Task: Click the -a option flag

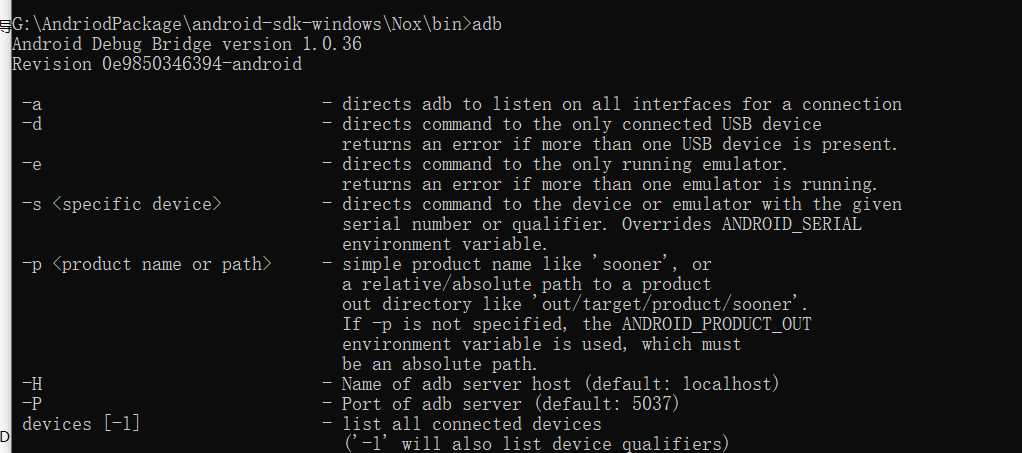Action: pyautogui.click(x=32, y=104)
